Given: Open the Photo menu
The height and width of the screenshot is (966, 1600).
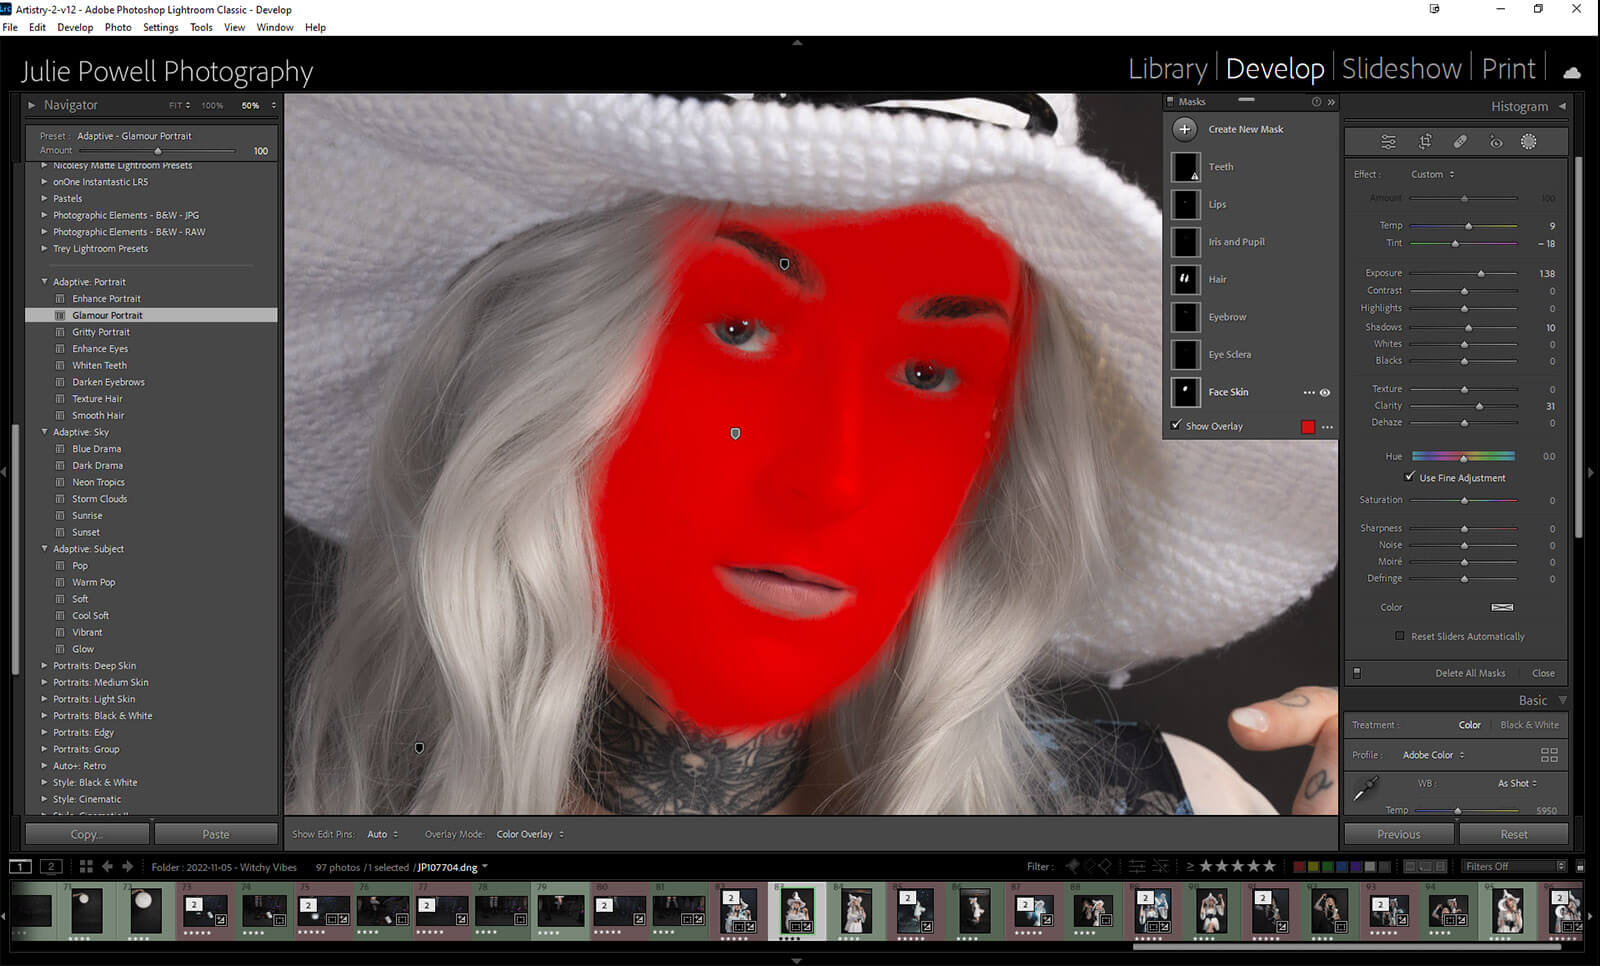Looking at the screenshot, I should pyautogui.click(x=118, y=27).
